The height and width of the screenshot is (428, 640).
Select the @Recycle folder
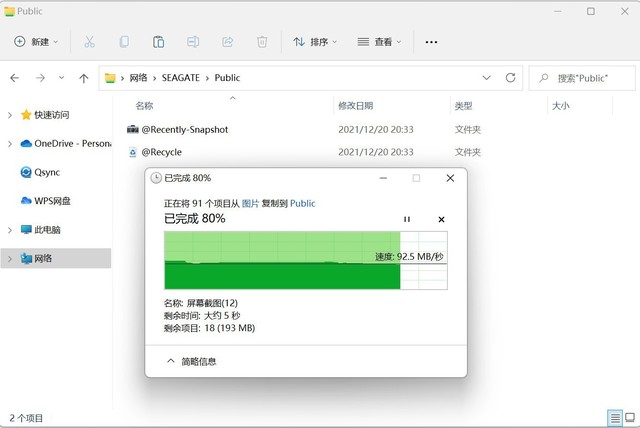[162, 152]
